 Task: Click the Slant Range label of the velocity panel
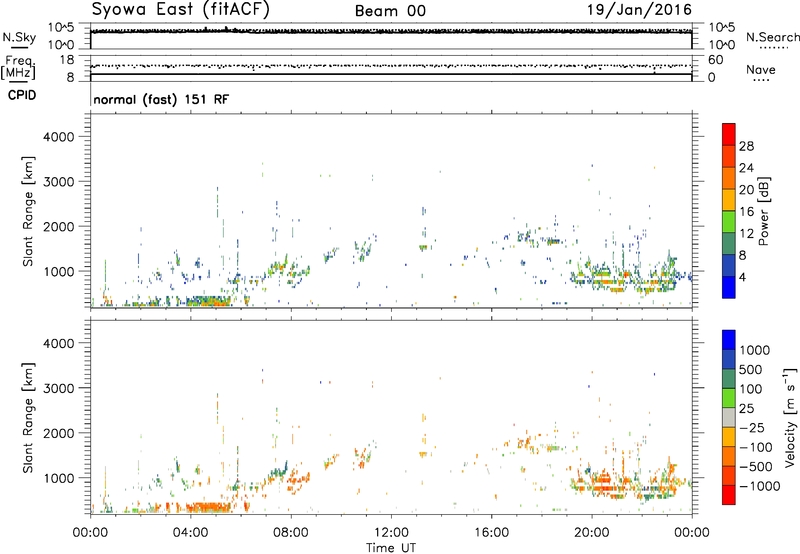tap(28, 418)
